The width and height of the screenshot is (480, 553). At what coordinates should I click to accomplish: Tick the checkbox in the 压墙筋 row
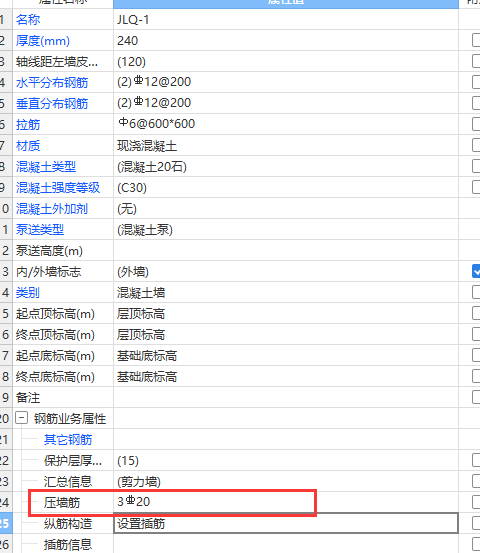(x=476, y=502)
